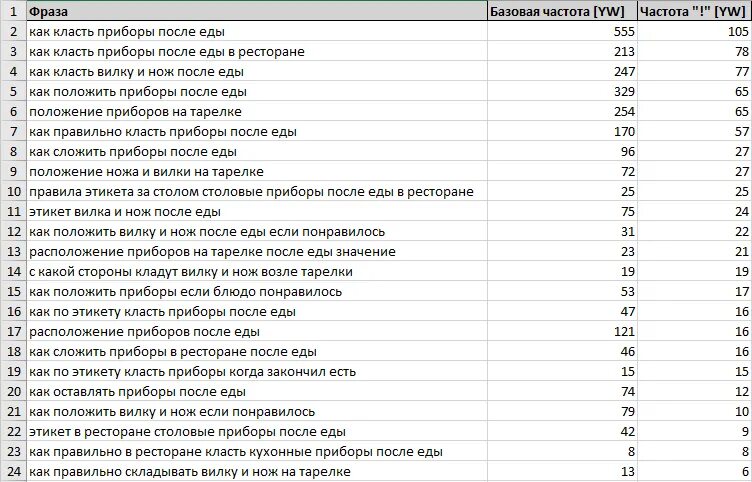Click the phrase starting "правила этикета за столом"
The width and height of the screenshot is (752, 482).
(251, 192)
